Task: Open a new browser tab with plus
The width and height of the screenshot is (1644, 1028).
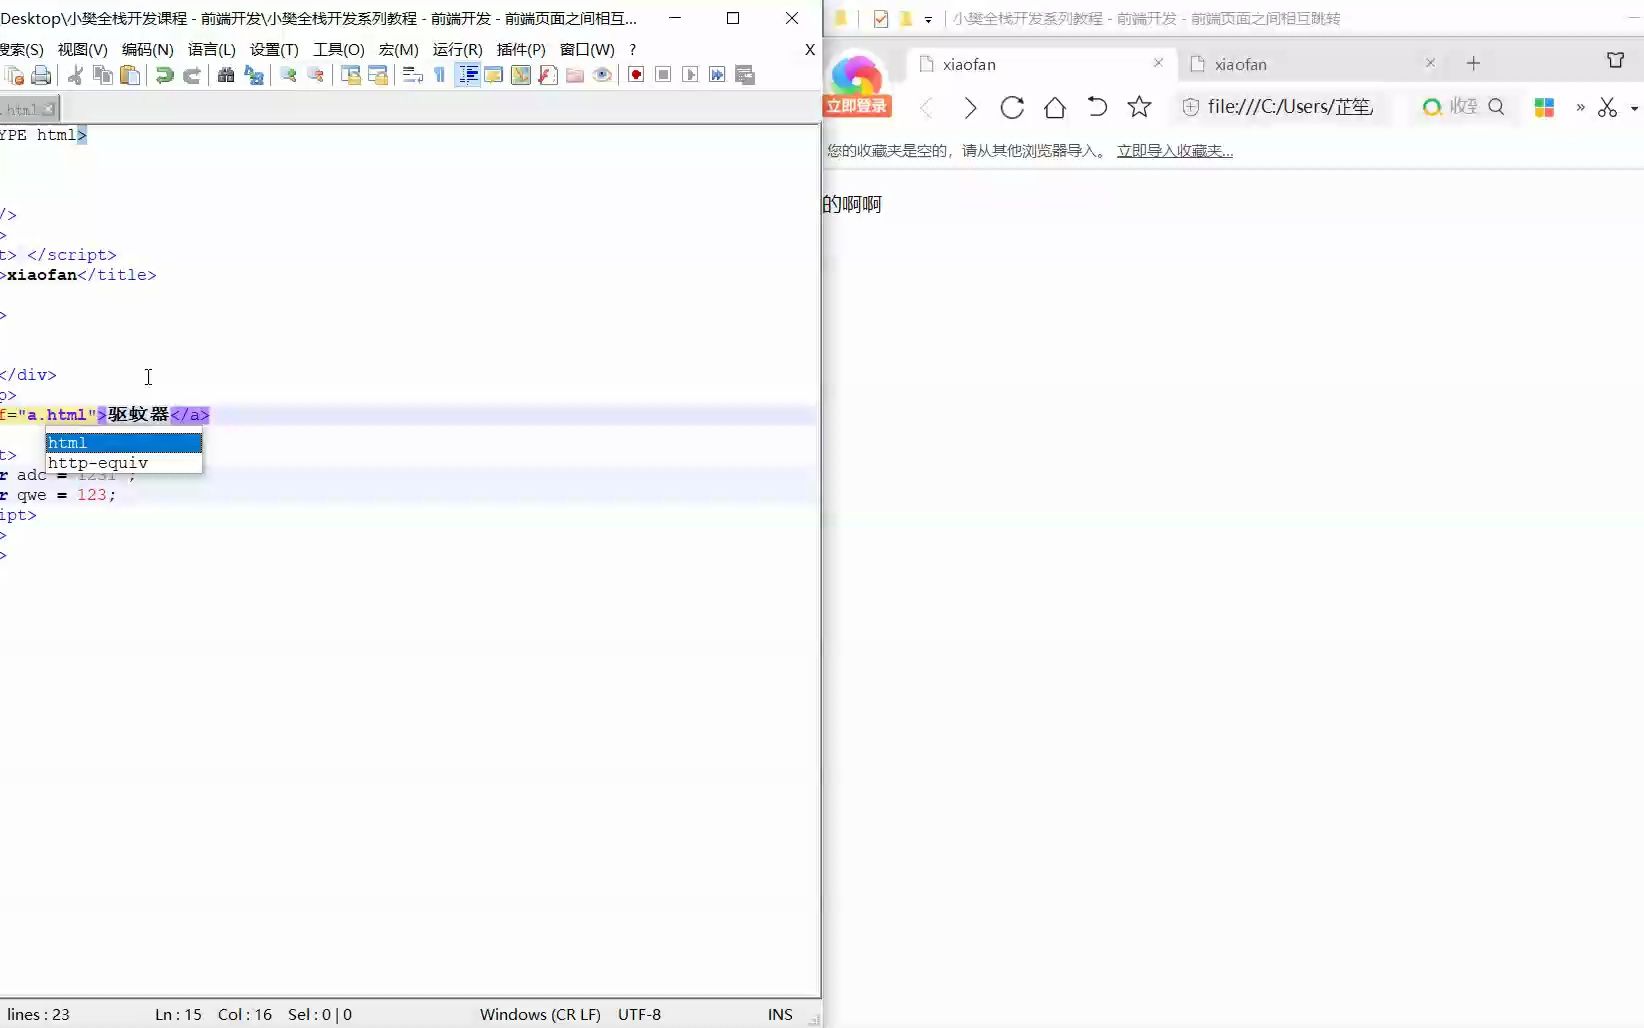Action: tap(1473, 63)
